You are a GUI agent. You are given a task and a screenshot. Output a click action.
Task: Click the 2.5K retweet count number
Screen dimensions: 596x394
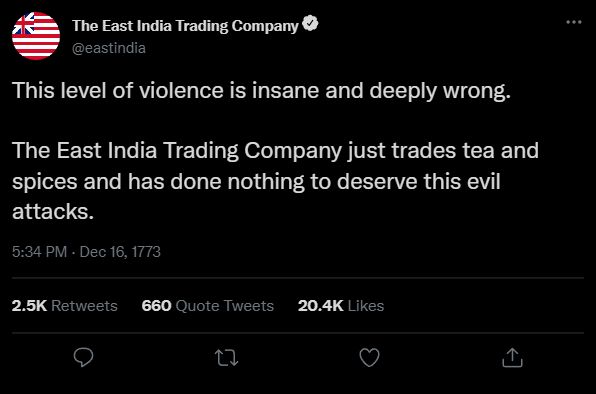coord(29,305)
